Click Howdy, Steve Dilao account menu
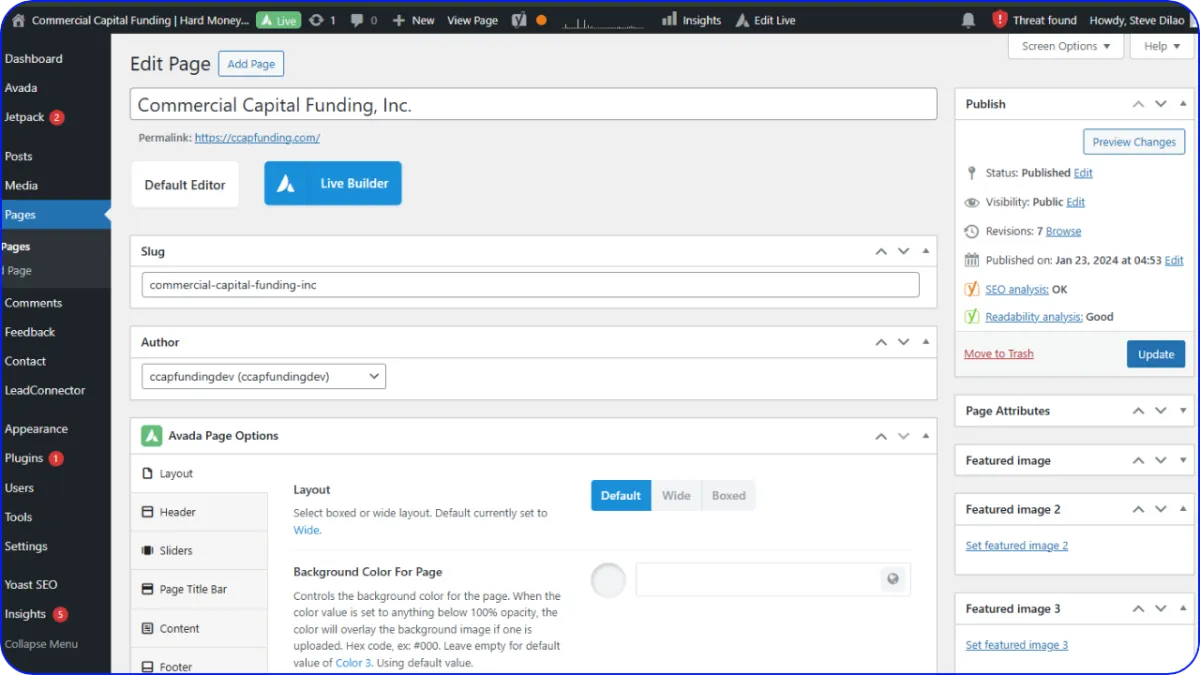This screenshot has width=1200, height=675. 1135,20
